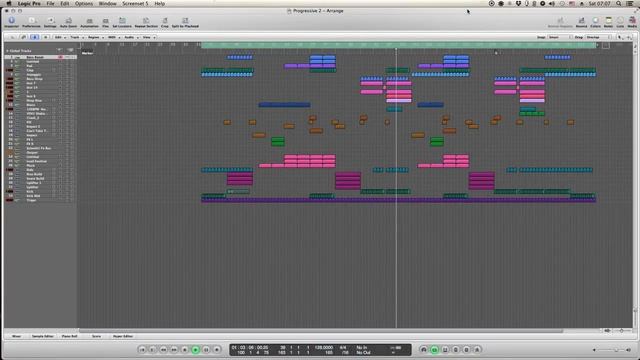This screenshot has height=360, width=640.
Task: Open Preferences in the toolbar
Action: click(x=31, y=22)
